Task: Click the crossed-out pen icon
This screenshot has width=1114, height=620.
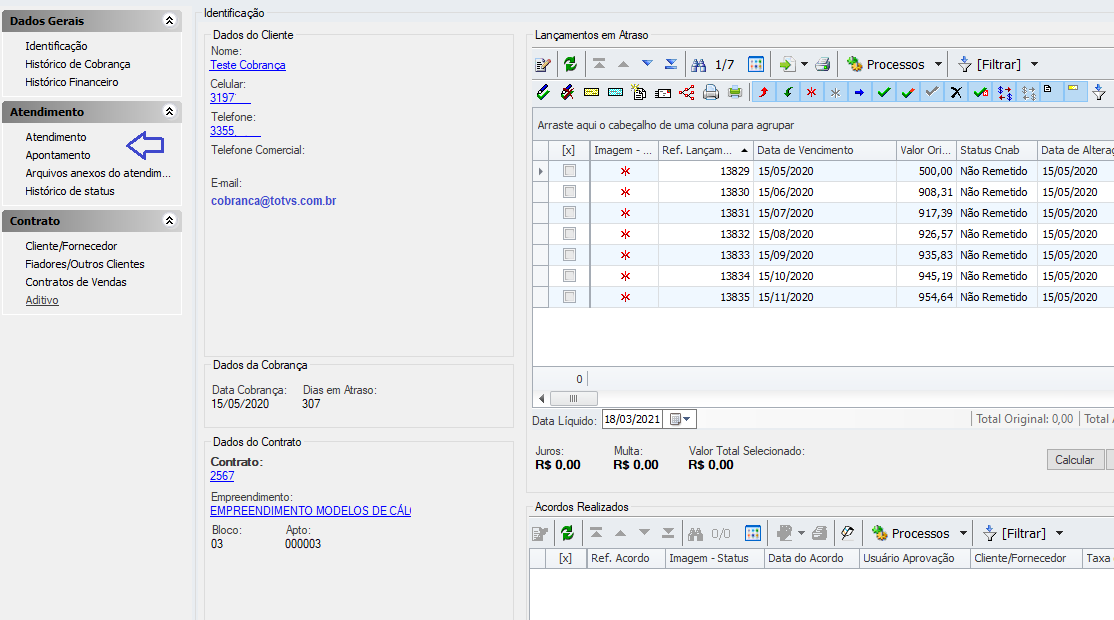Action: click(x=567, y=92)
